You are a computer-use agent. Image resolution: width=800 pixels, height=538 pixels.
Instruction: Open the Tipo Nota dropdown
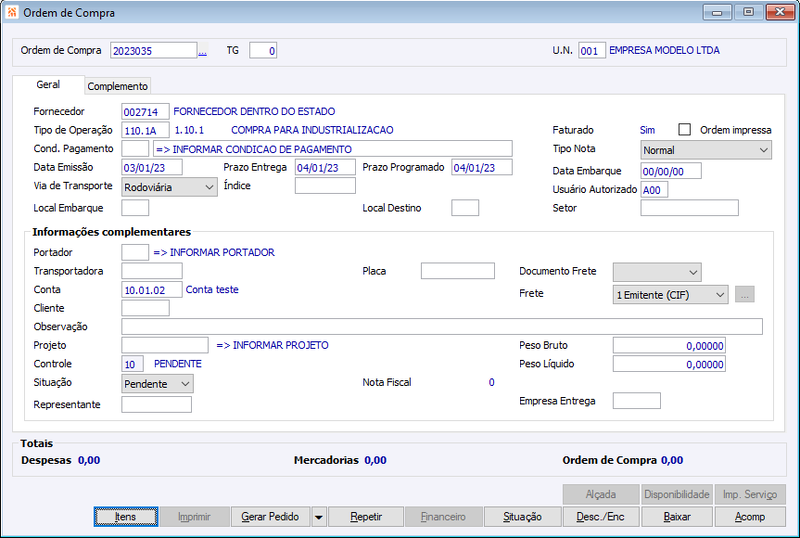pos(706,150)
